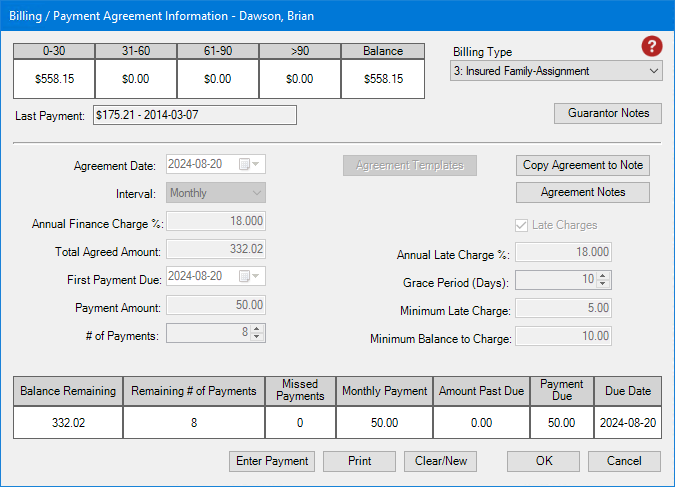Click the number of Payments stepper

tap(257, 334)
